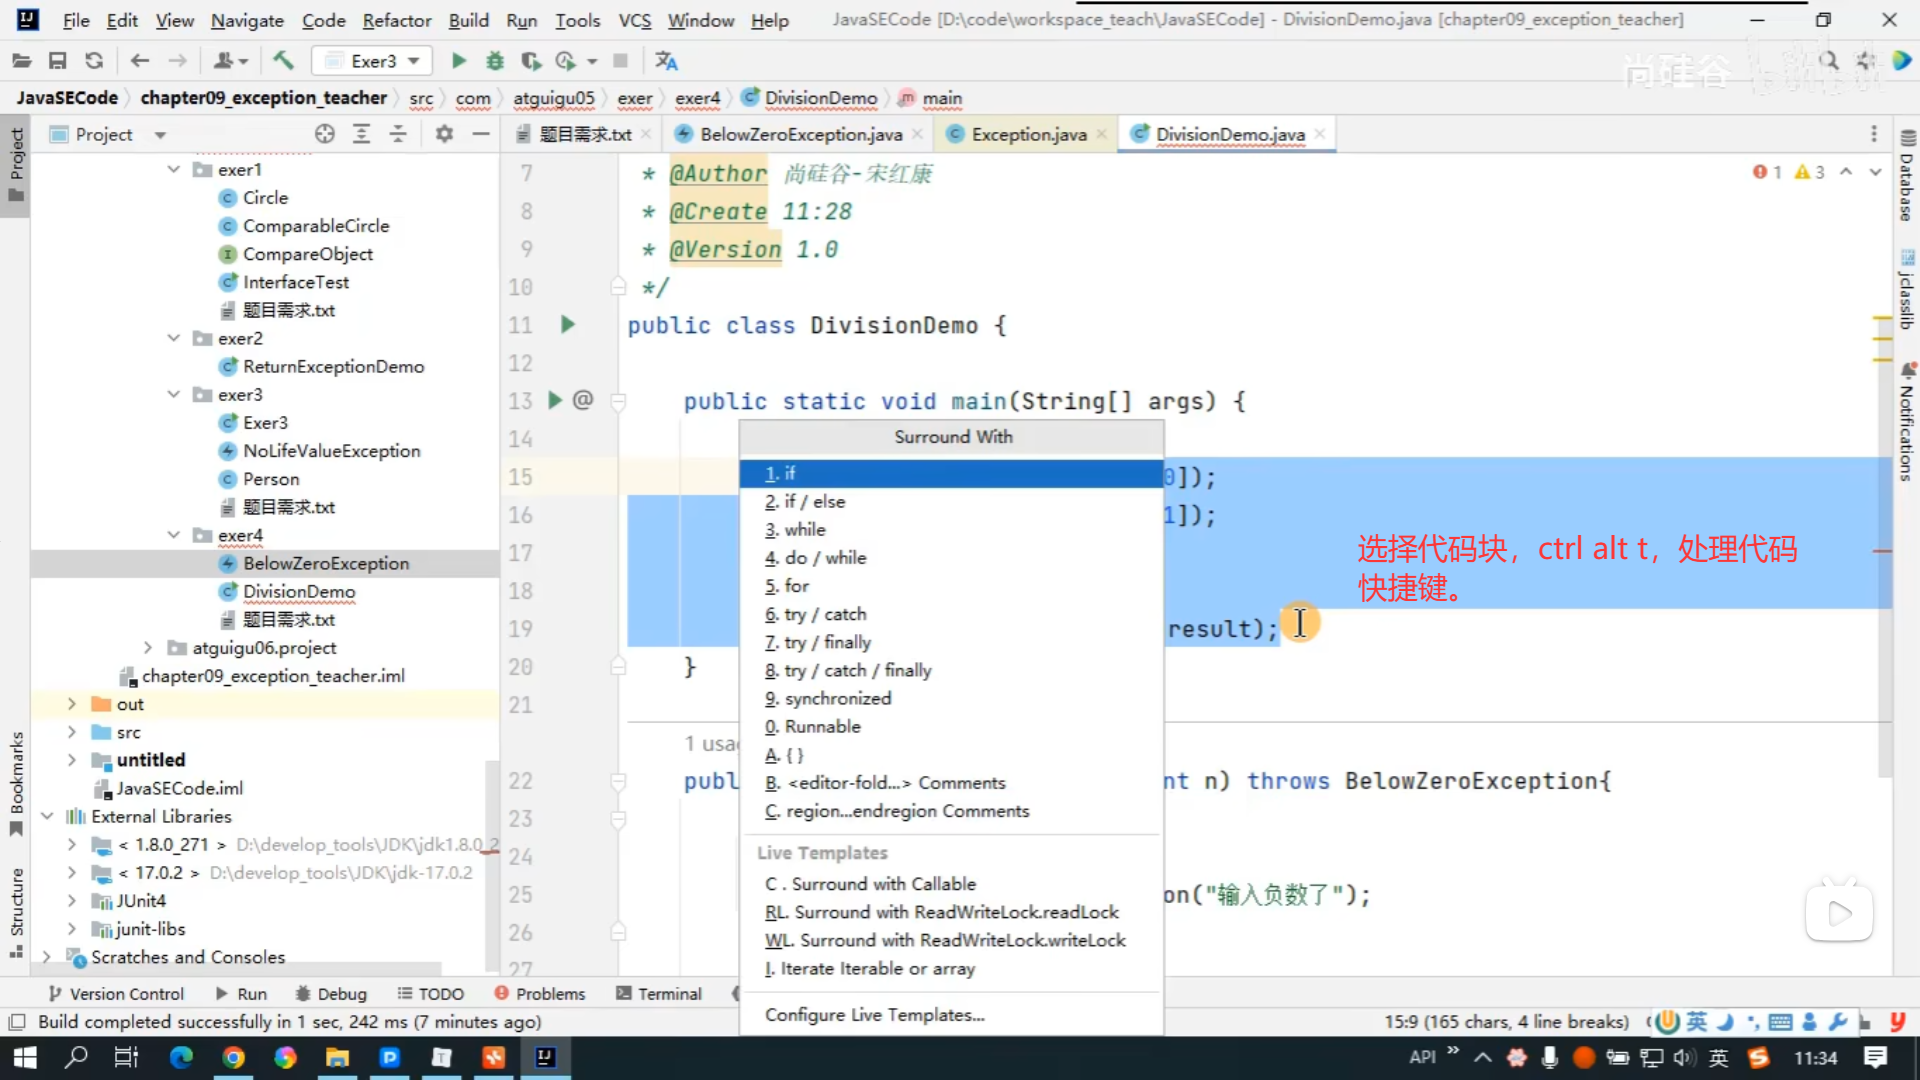The width and height of the screenshot is (1920, 1080).
Task: Expand the atguigu06.project folder
Action: tap(148, 647)
